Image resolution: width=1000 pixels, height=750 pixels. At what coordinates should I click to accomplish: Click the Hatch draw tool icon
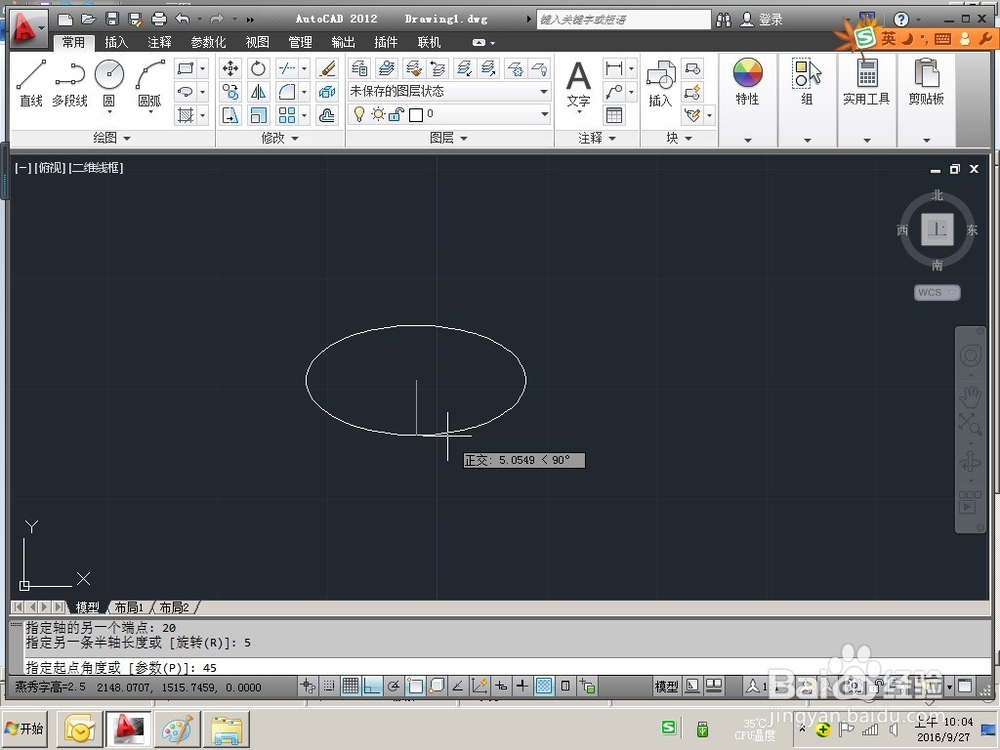pyautogui.click(x=186, y=115)
